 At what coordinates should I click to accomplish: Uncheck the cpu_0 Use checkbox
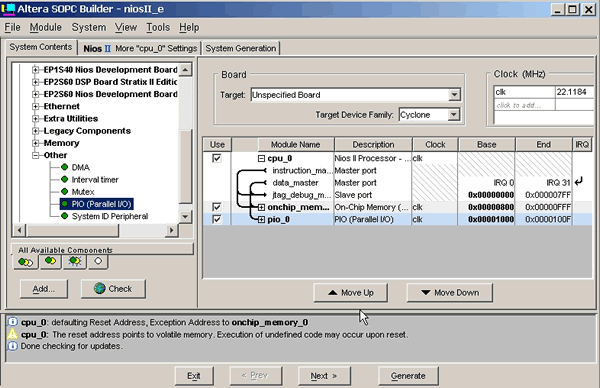point(217,158)
